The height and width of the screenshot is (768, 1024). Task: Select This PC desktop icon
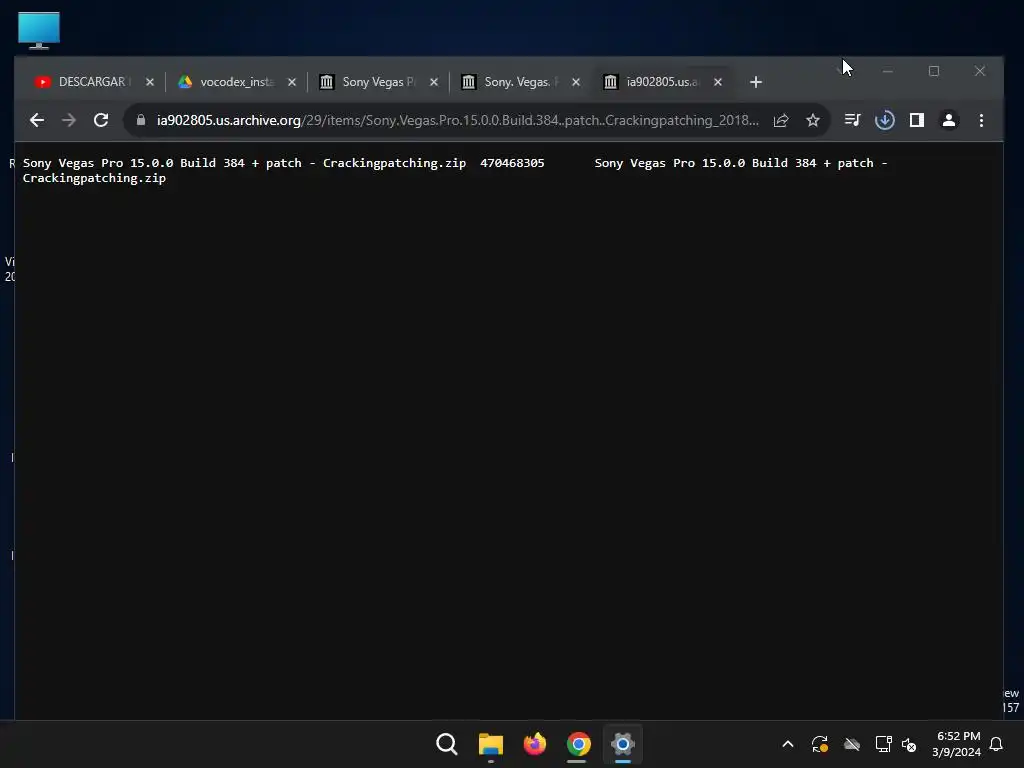pyautogui.click(x=39, y=30)
